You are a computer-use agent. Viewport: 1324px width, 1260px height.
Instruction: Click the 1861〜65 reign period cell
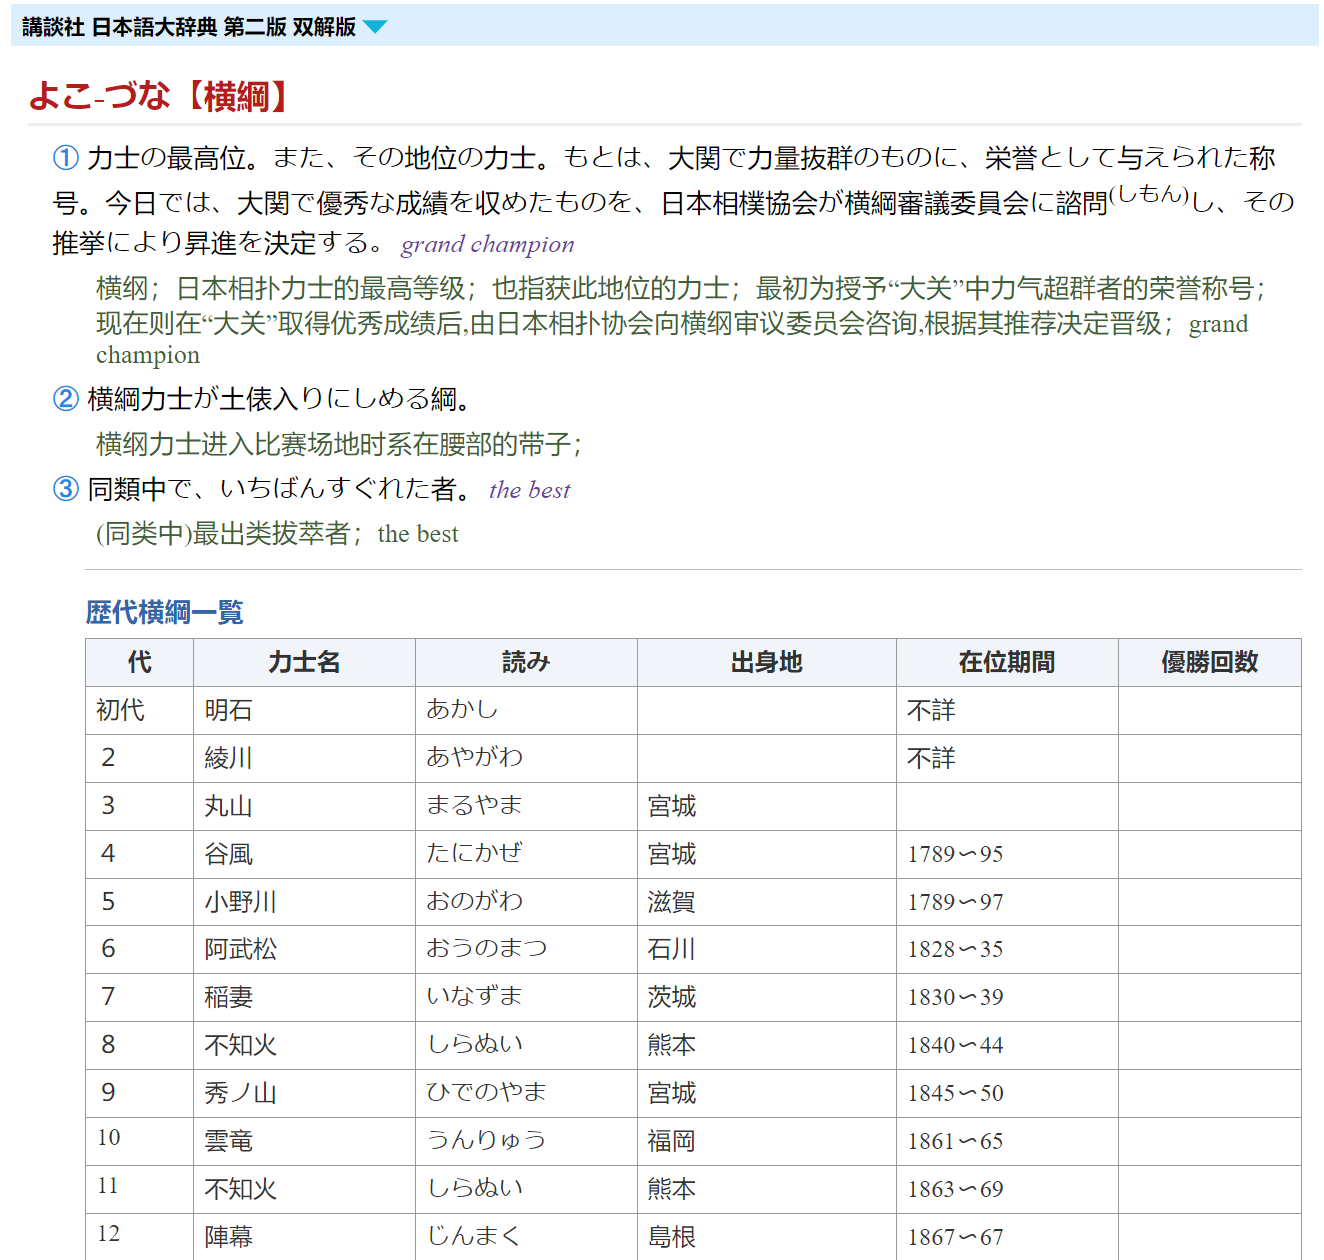click(1007, 1141)
